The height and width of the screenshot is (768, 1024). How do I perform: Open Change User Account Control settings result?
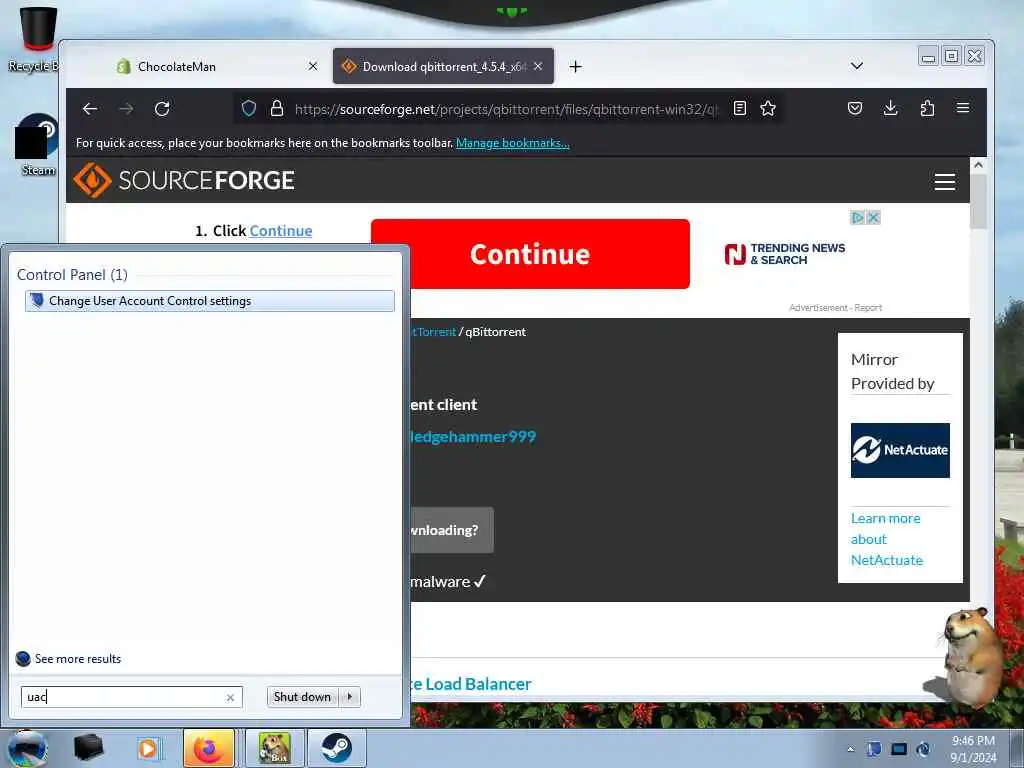210,301
